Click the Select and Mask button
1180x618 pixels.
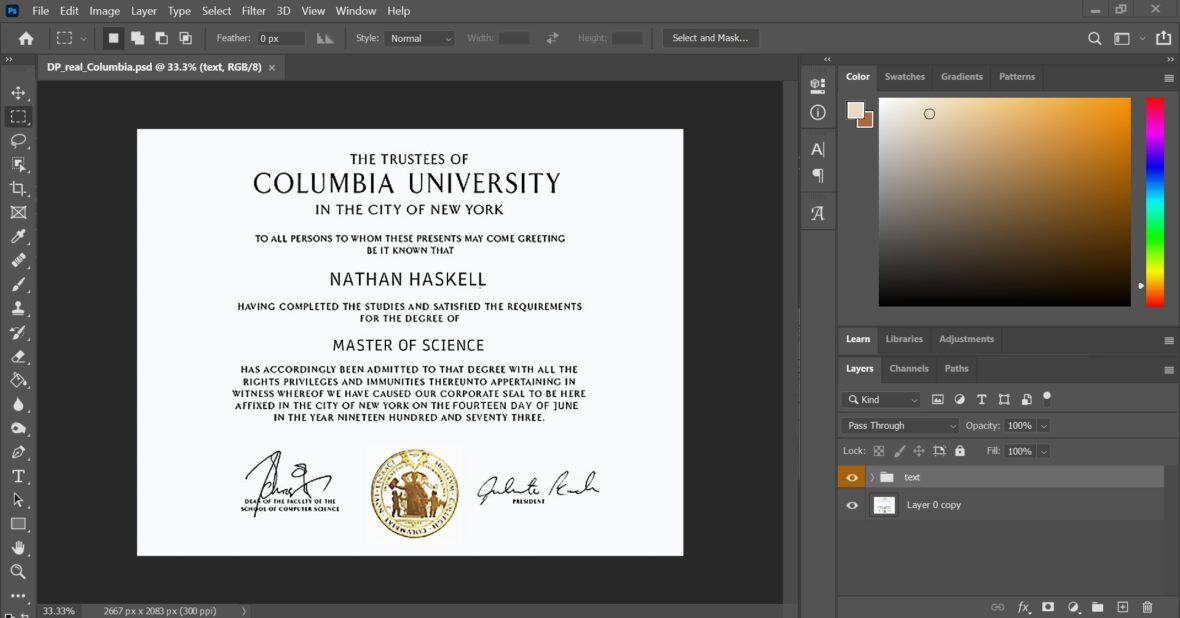pyautogui.click(x=710, y=38)
